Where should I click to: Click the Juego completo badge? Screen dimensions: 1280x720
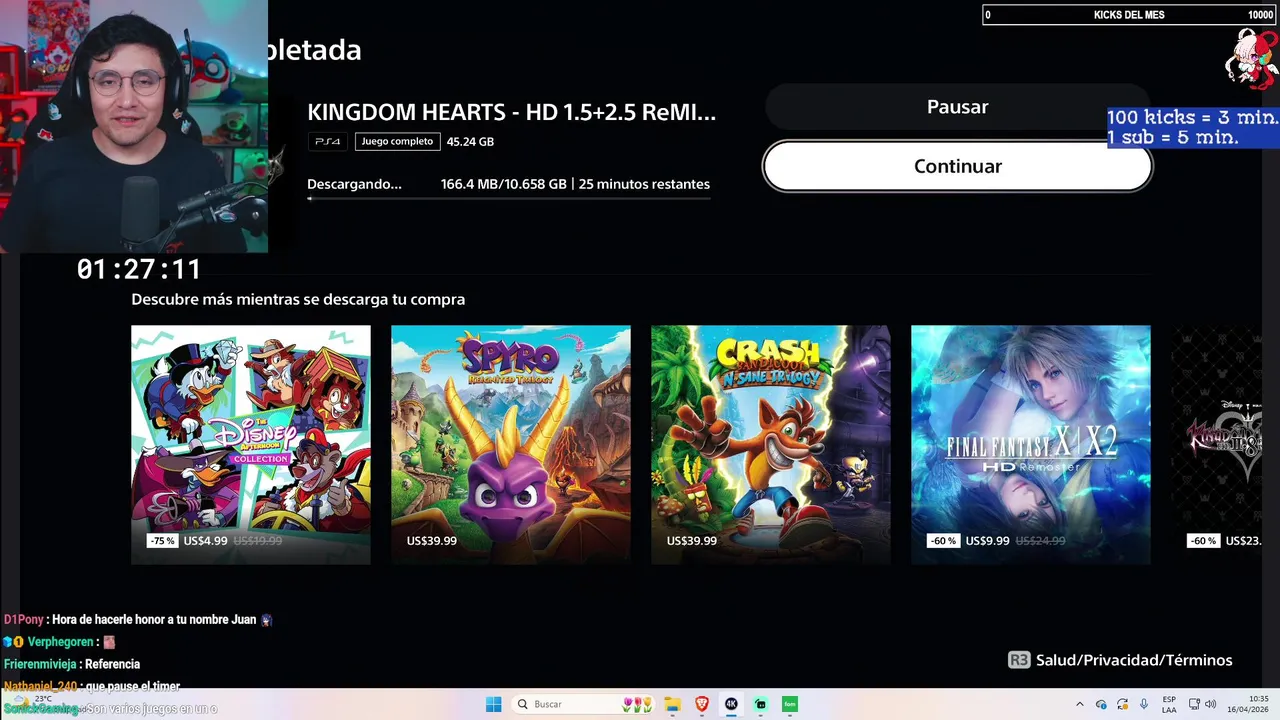tap(397, 141)
